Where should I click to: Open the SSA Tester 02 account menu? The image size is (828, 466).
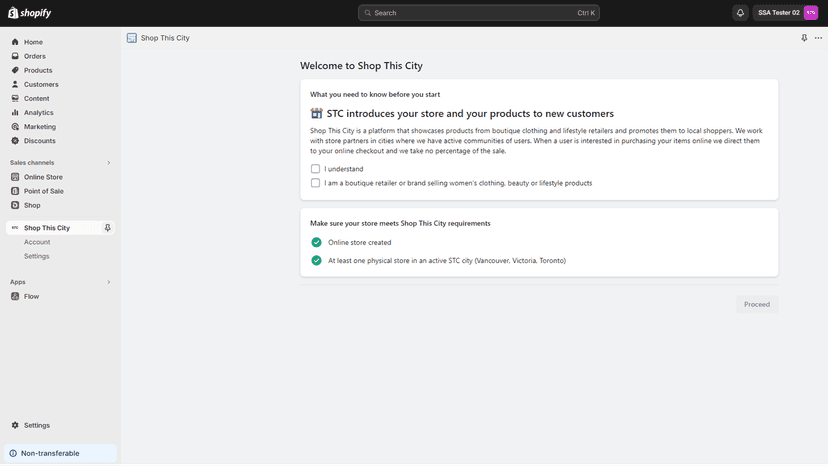[x=786, y=13]
